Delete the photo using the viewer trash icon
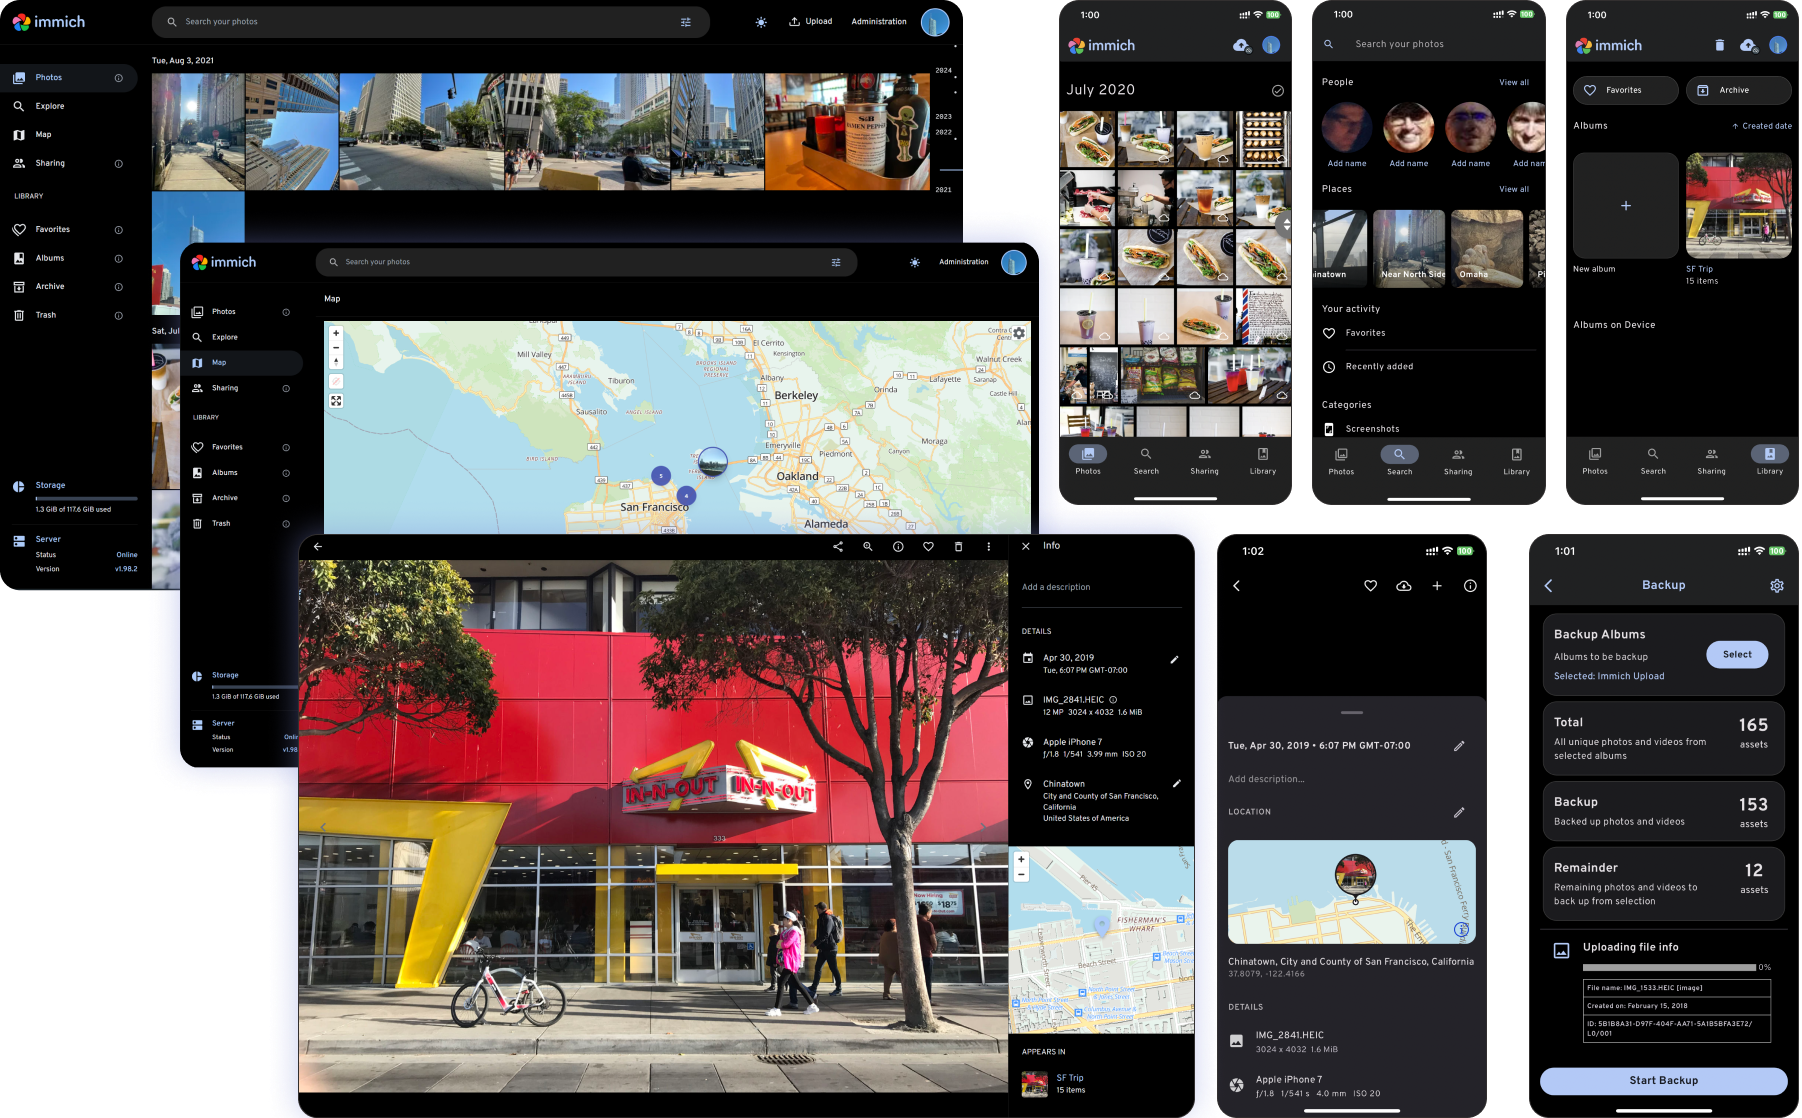Screen dimensions: 1802x1118 point(958,547)
